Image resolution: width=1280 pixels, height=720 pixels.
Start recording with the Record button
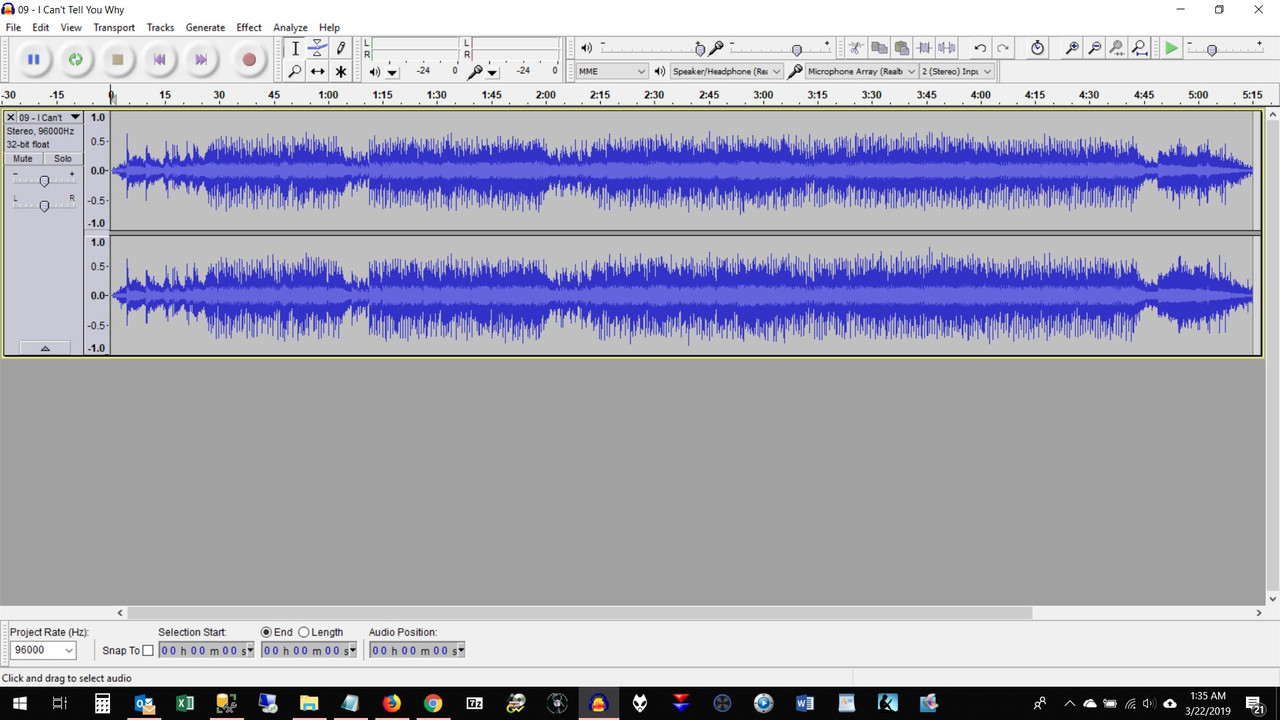(249, 60)
